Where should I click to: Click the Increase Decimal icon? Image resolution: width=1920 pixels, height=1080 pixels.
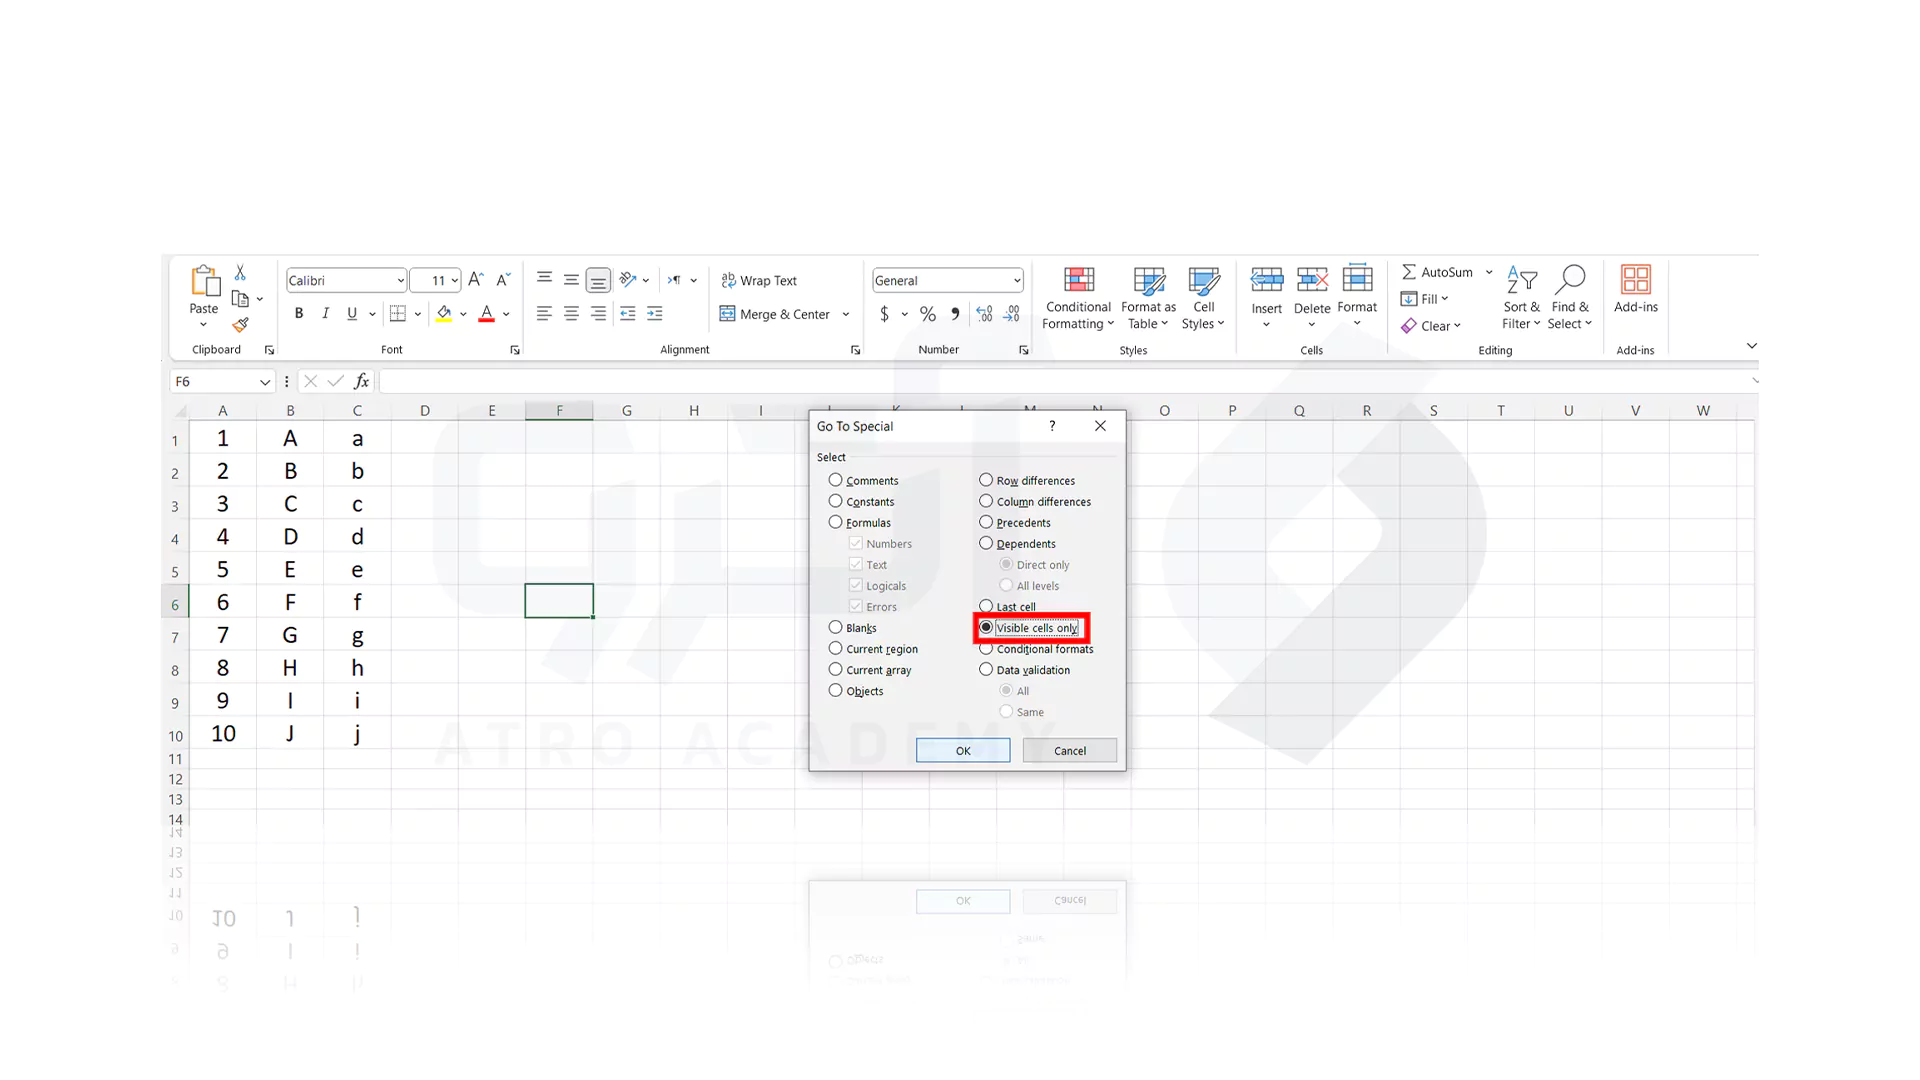click(x=985, y=314)
